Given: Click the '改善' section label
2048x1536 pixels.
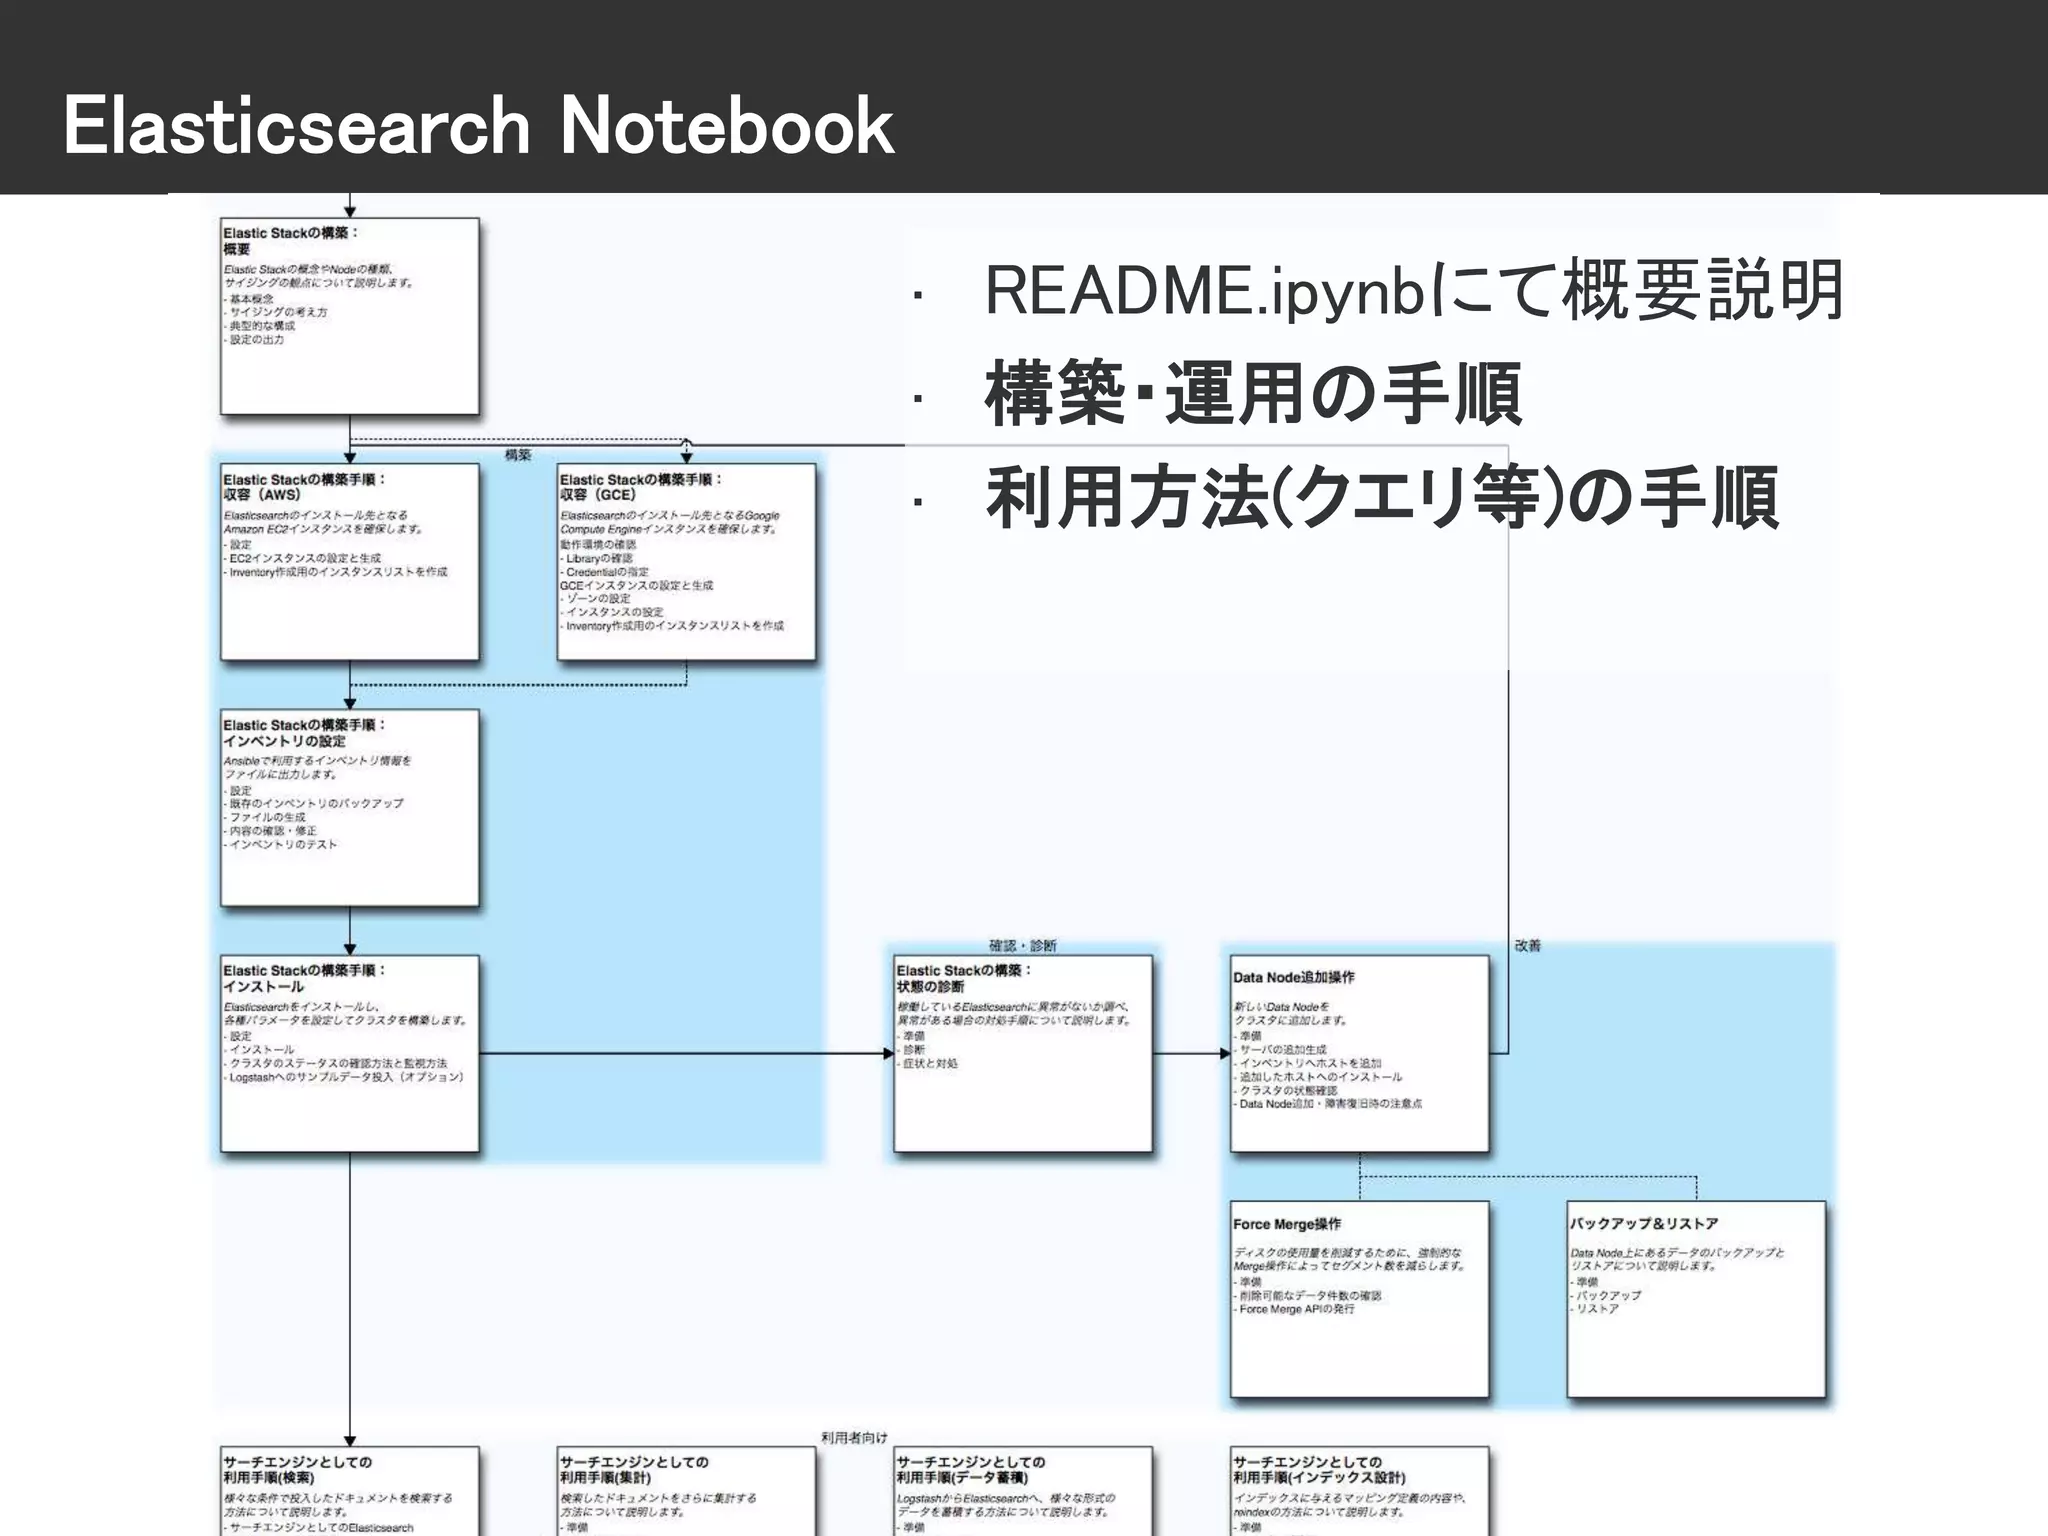Looking at the screenshot, I should [1528, 945].
